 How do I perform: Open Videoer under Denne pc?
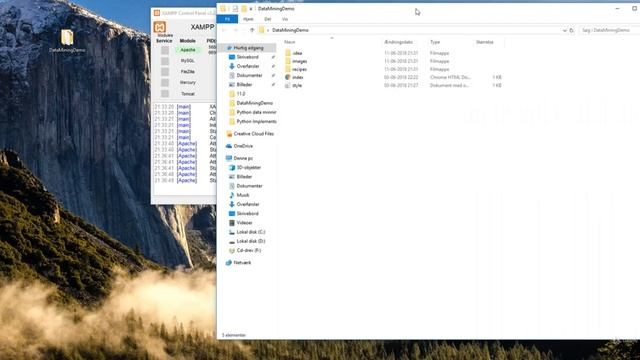click(x=244, y=223)
